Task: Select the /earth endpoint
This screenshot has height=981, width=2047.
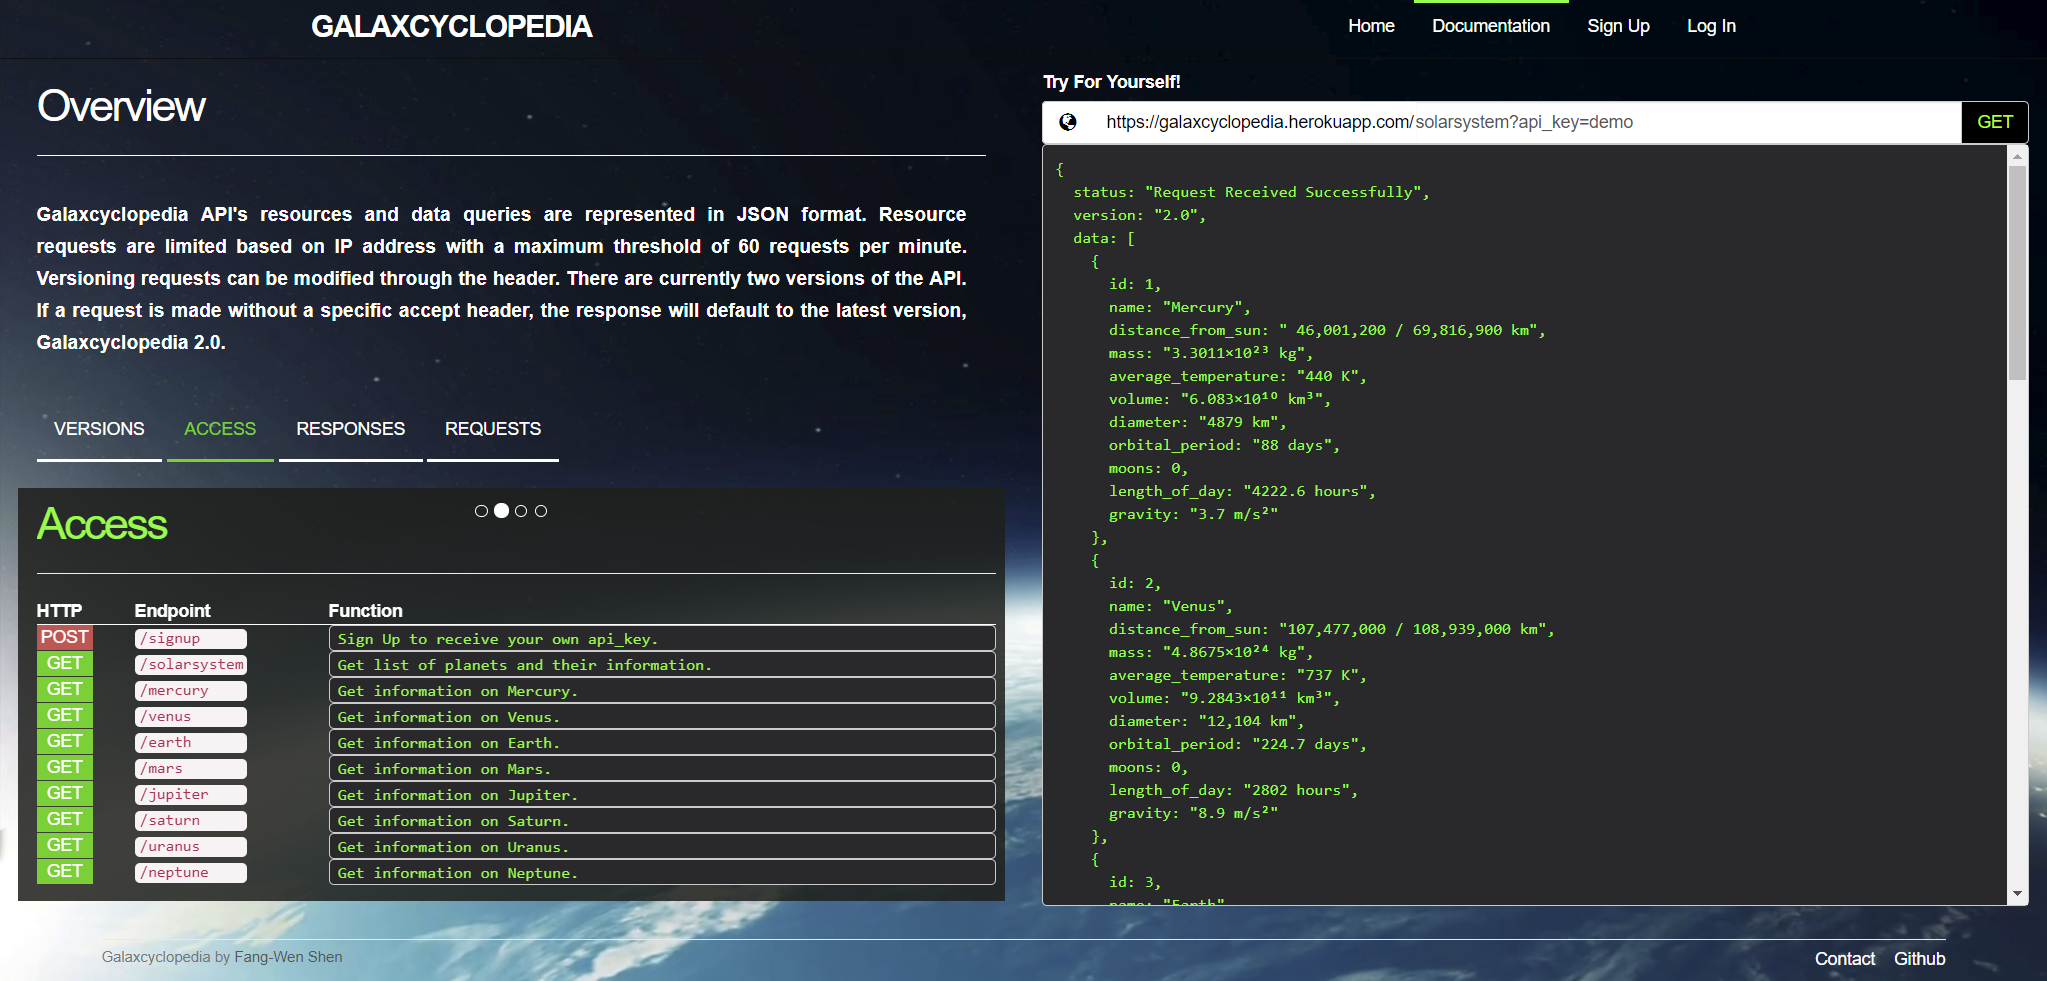Action: [x=191, y=743]
